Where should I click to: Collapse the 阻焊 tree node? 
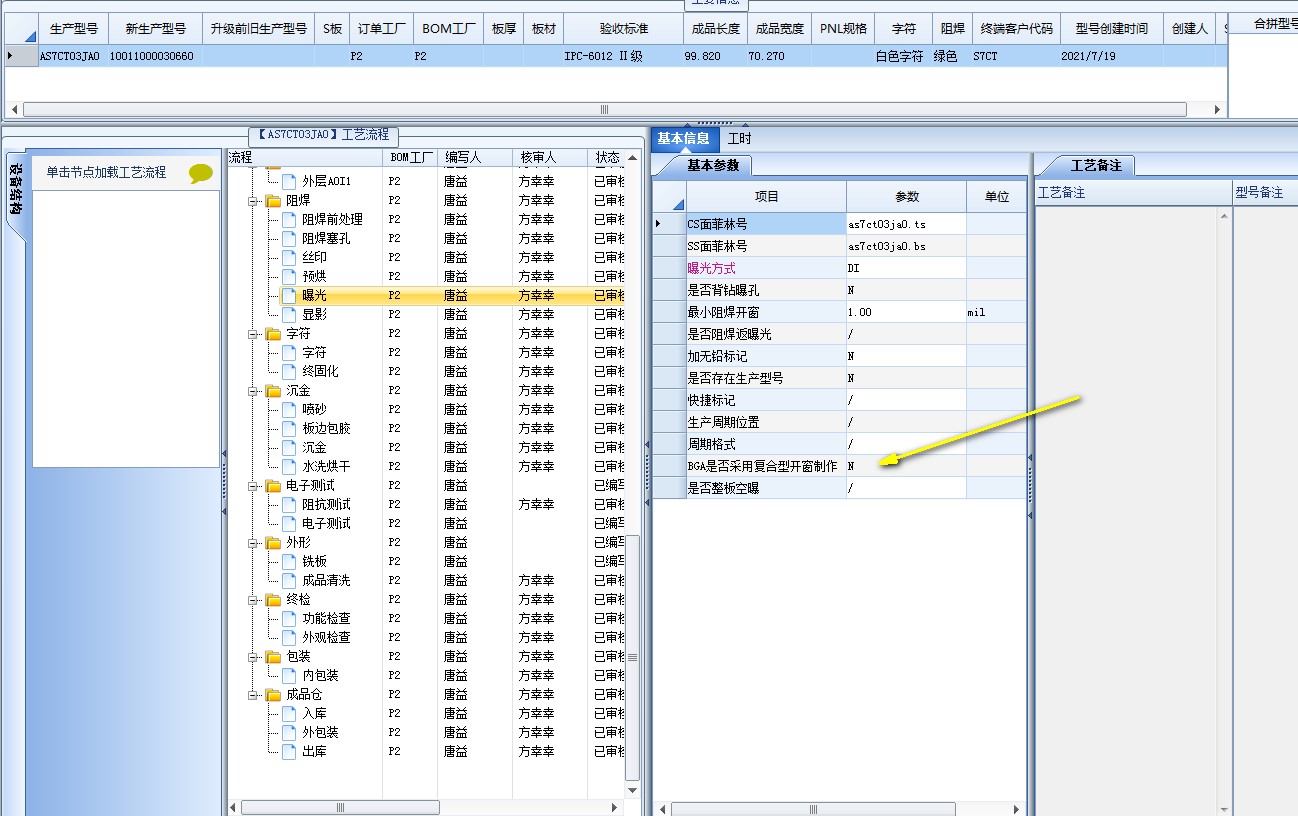point(254,201)
